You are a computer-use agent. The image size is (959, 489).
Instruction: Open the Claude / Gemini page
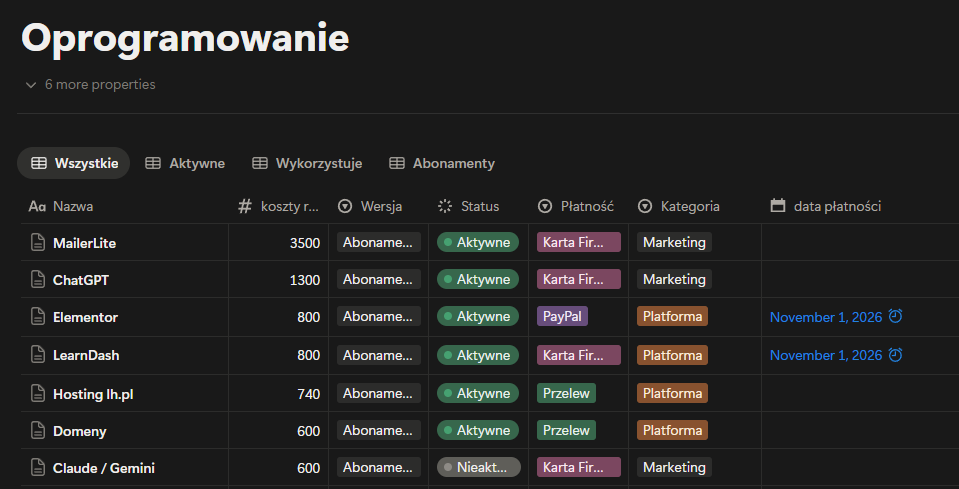104,468
